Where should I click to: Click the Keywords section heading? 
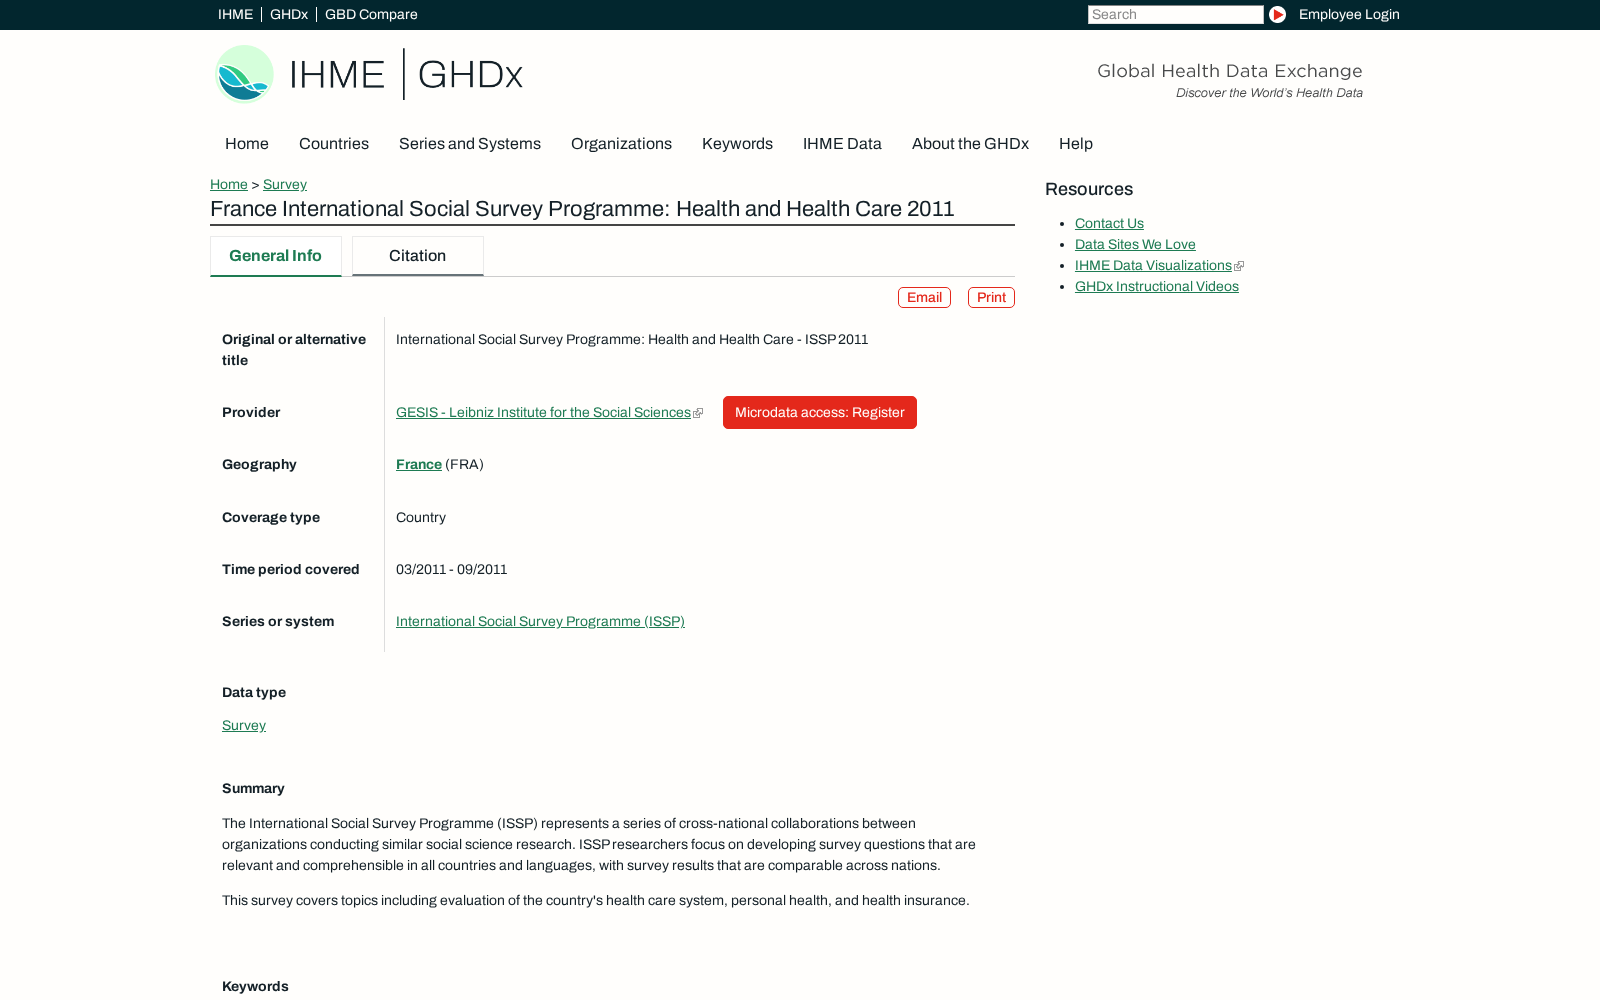255,986
